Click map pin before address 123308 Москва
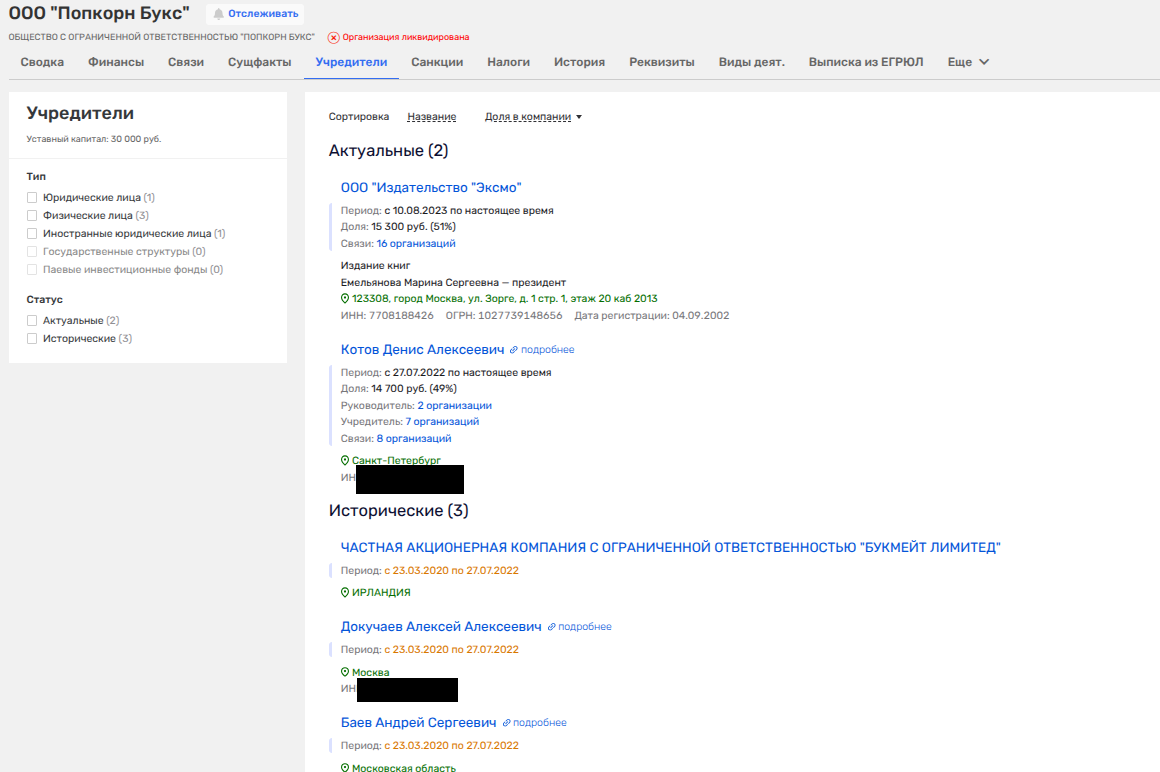Screen dimensions: 1160x772 tap(345, 299)
